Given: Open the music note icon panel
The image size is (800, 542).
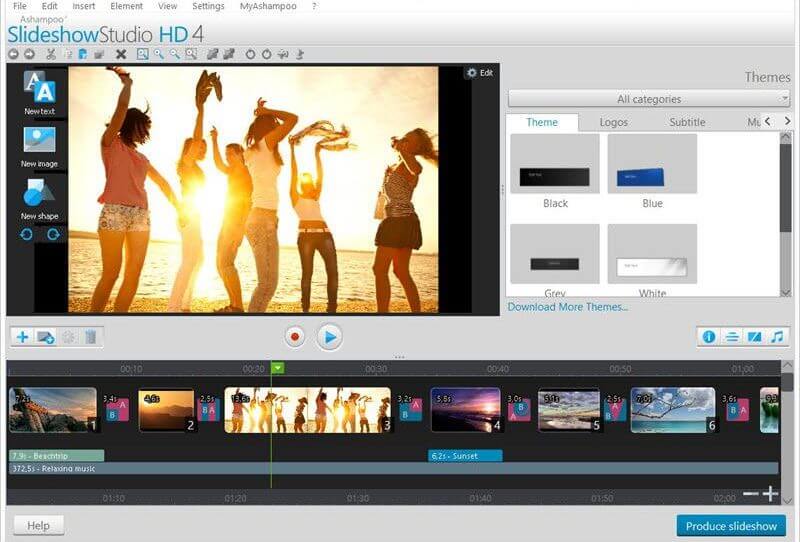Looking at the screenshot, I should point(777,337).
